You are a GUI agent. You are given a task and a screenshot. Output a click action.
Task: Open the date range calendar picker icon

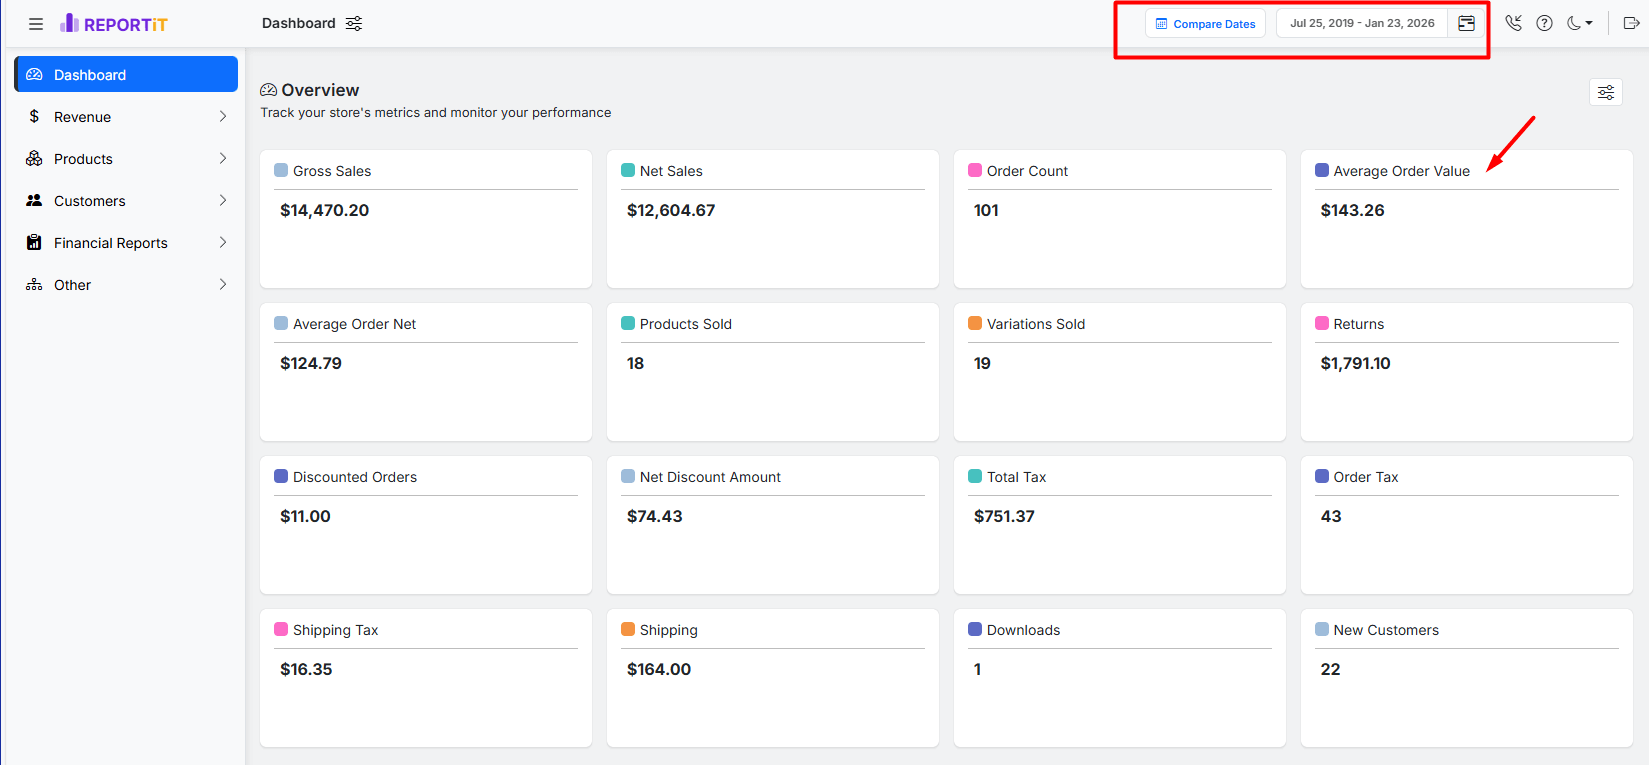pyautogui.click(x=1466, y=24)
